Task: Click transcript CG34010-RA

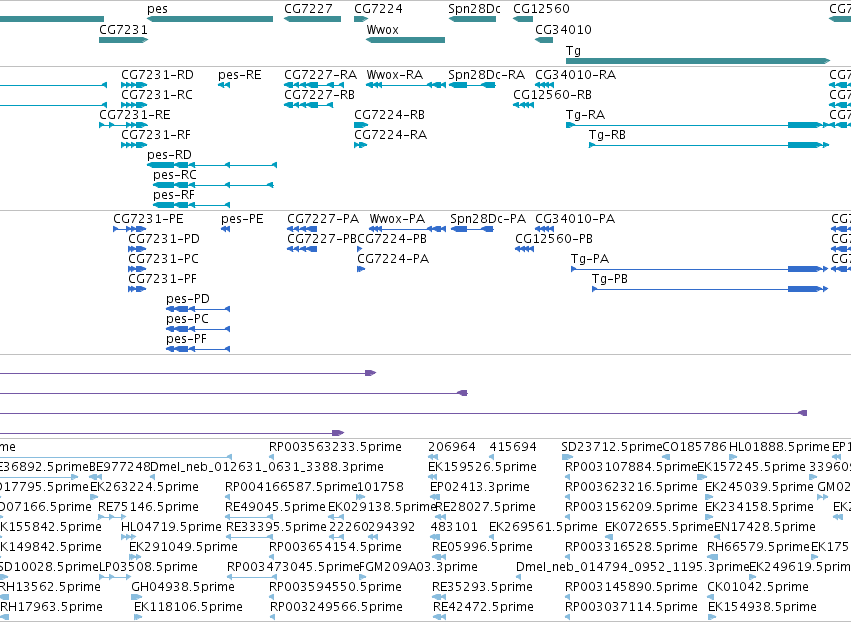Action: tap(576, 74)
